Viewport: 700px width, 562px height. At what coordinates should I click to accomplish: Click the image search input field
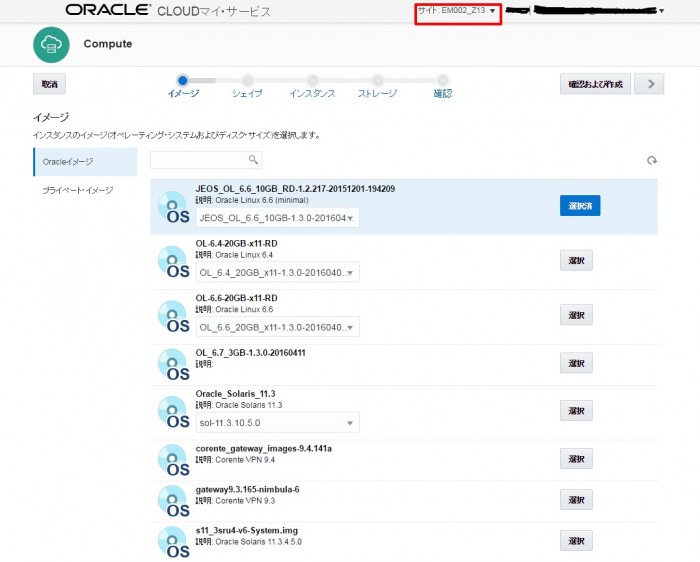(x=206, y=160)
